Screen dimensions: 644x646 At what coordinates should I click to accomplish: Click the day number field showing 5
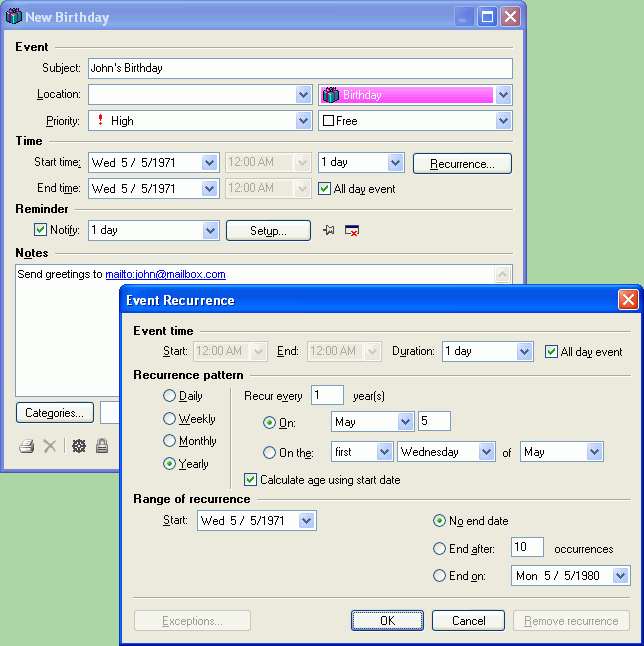(x=434, y=421)
